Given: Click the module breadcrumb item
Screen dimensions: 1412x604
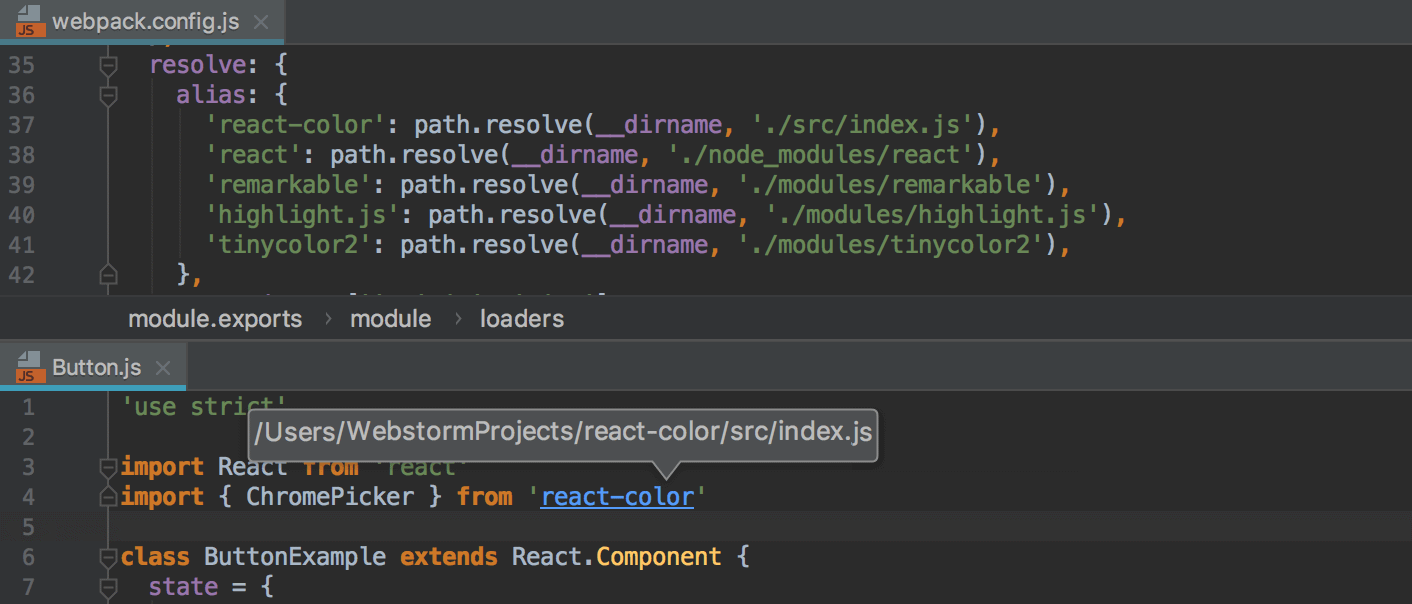Looking at the screenshot, I should coord(390,318).
